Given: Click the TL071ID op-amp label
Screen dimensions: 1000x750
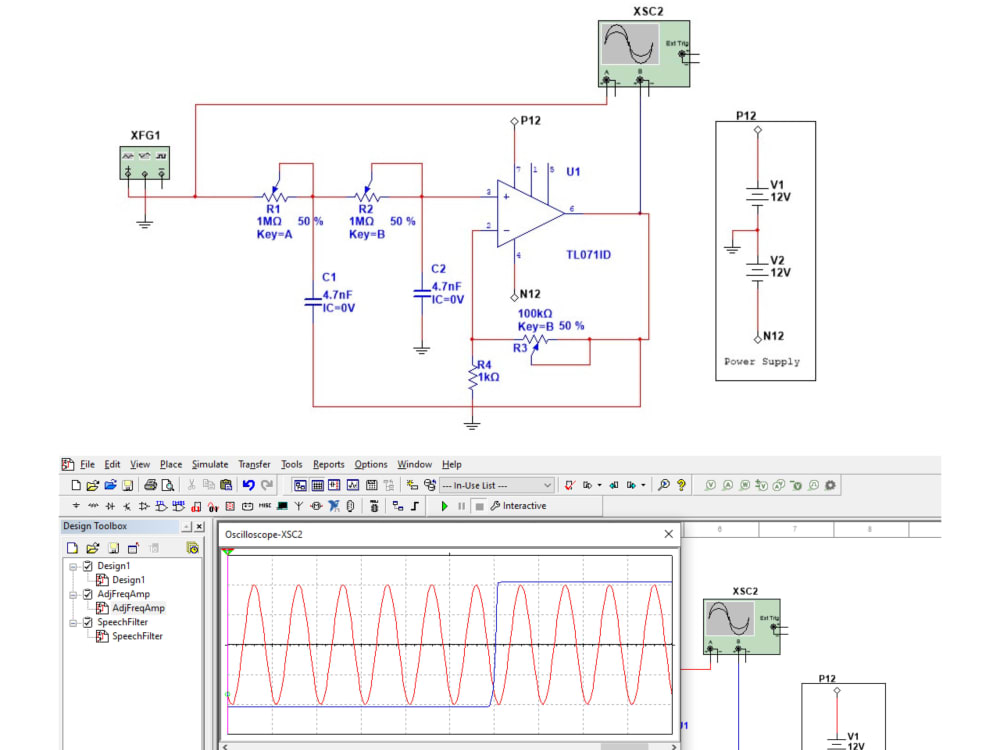Looking at the screenshot, I should [x=588, y=254].
